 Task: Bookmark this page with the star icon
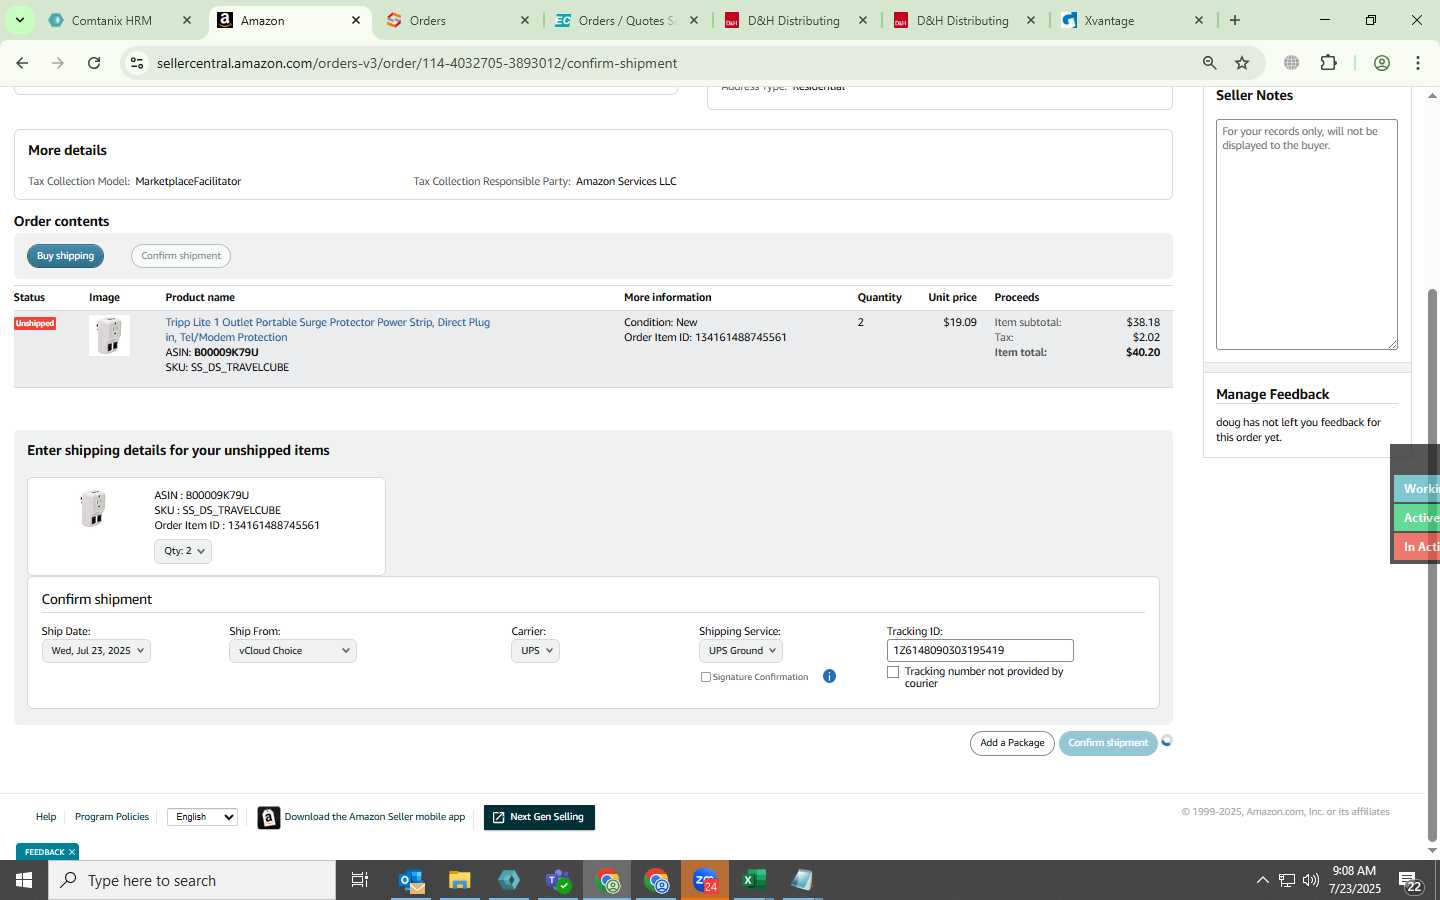click(1242, 63)
